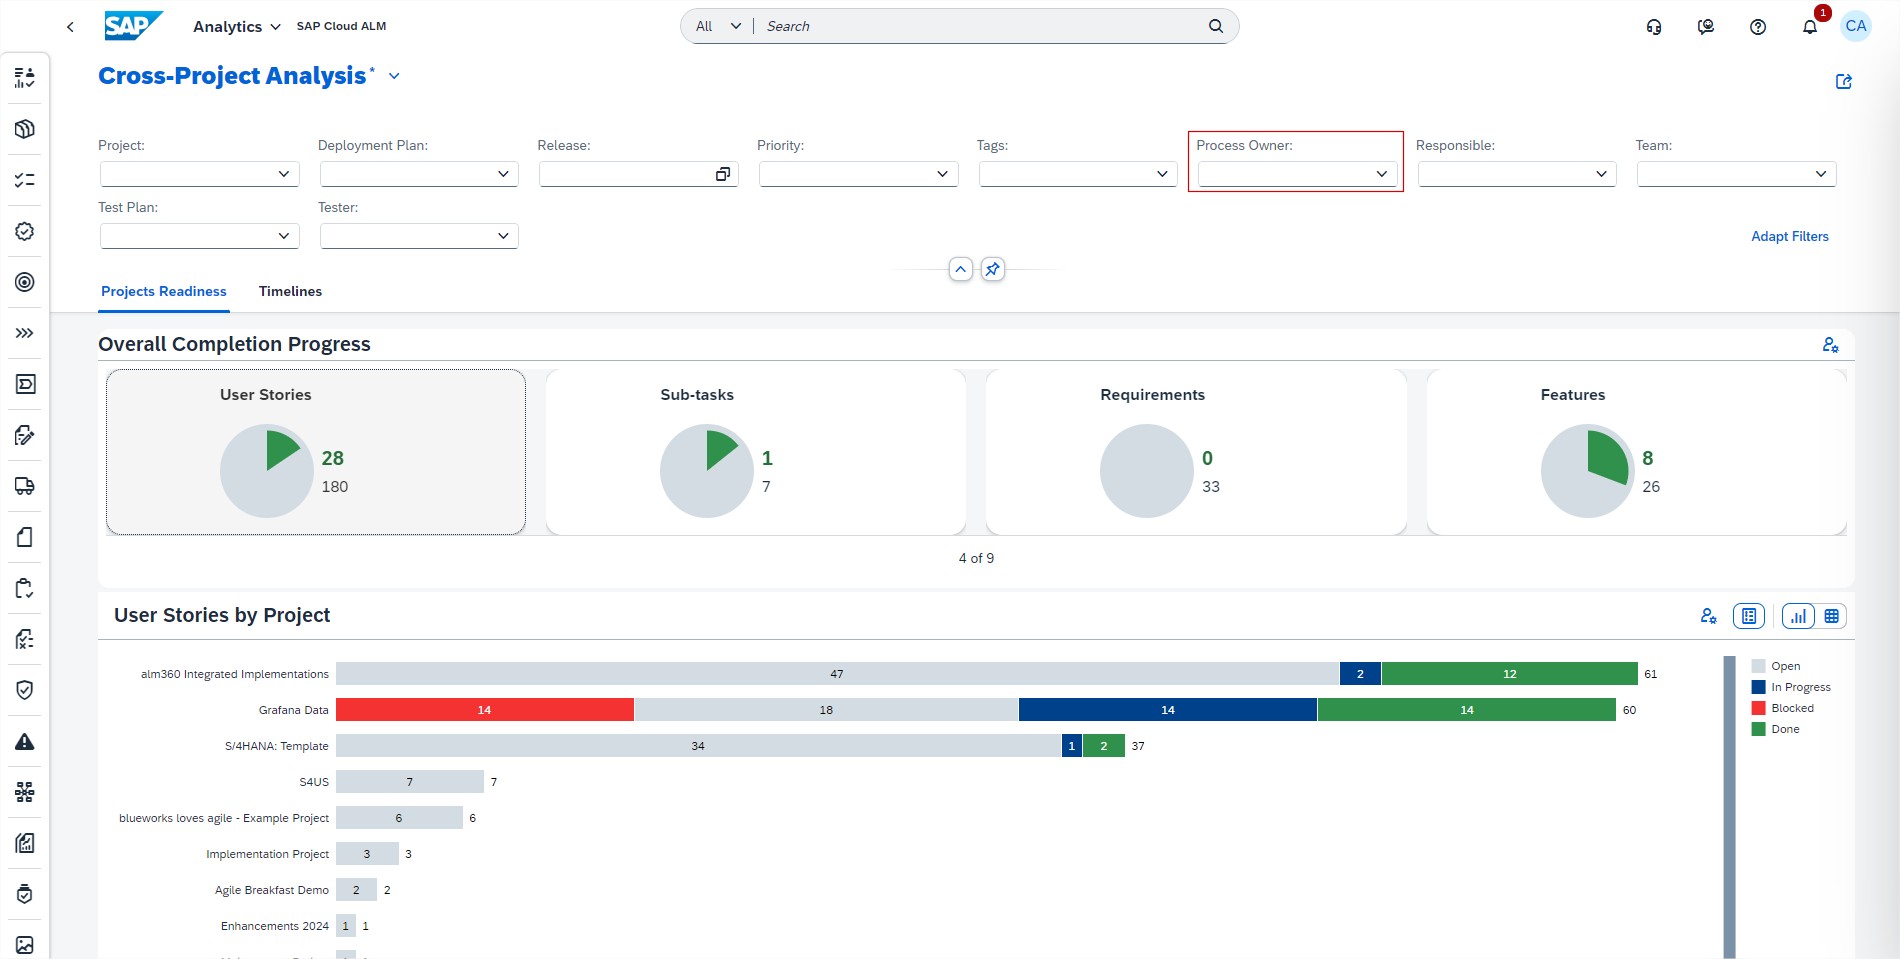The width and height of the screenshot is (1900, 959).
Task: Pin the filter bar header
Action: coord(992,269)
